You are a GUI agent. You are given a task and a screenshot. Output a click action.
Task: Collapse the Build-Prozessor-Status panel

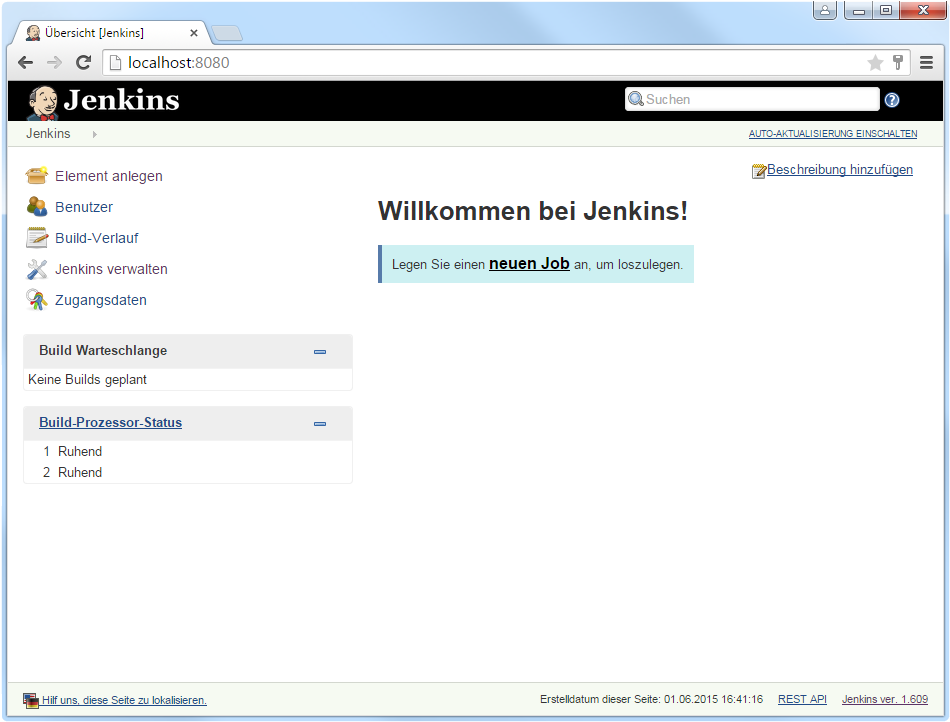click(x=320, y=423)
